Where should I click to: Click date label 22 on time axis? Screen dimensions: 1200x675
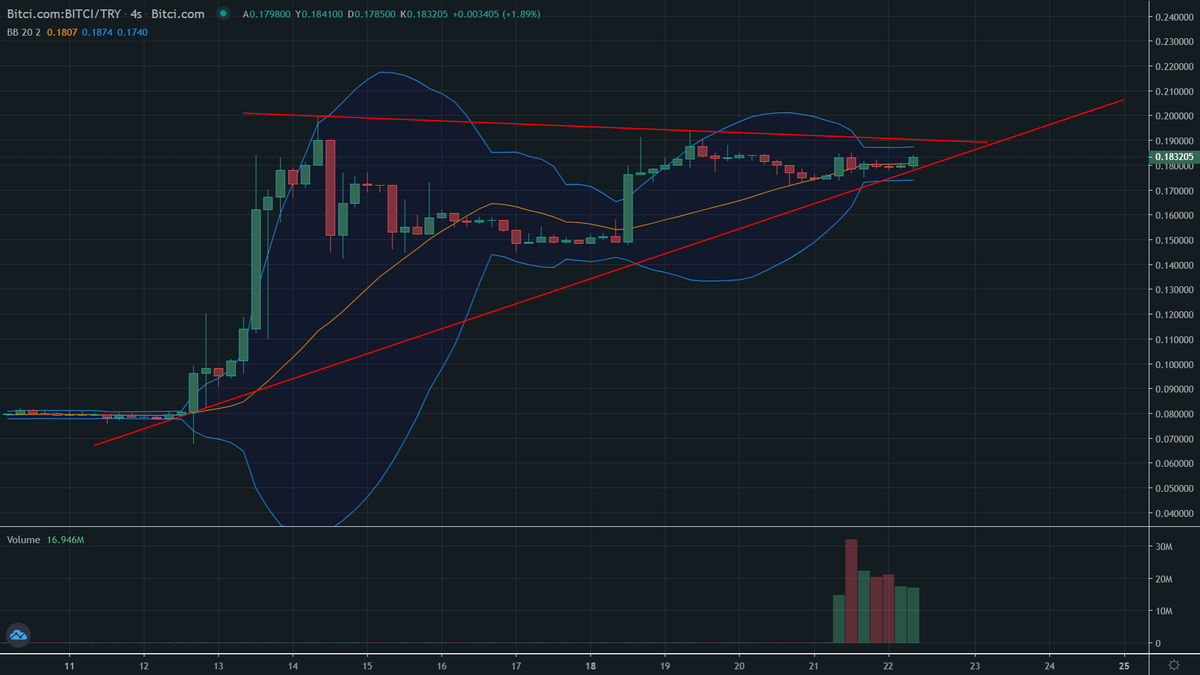point(888,665)
